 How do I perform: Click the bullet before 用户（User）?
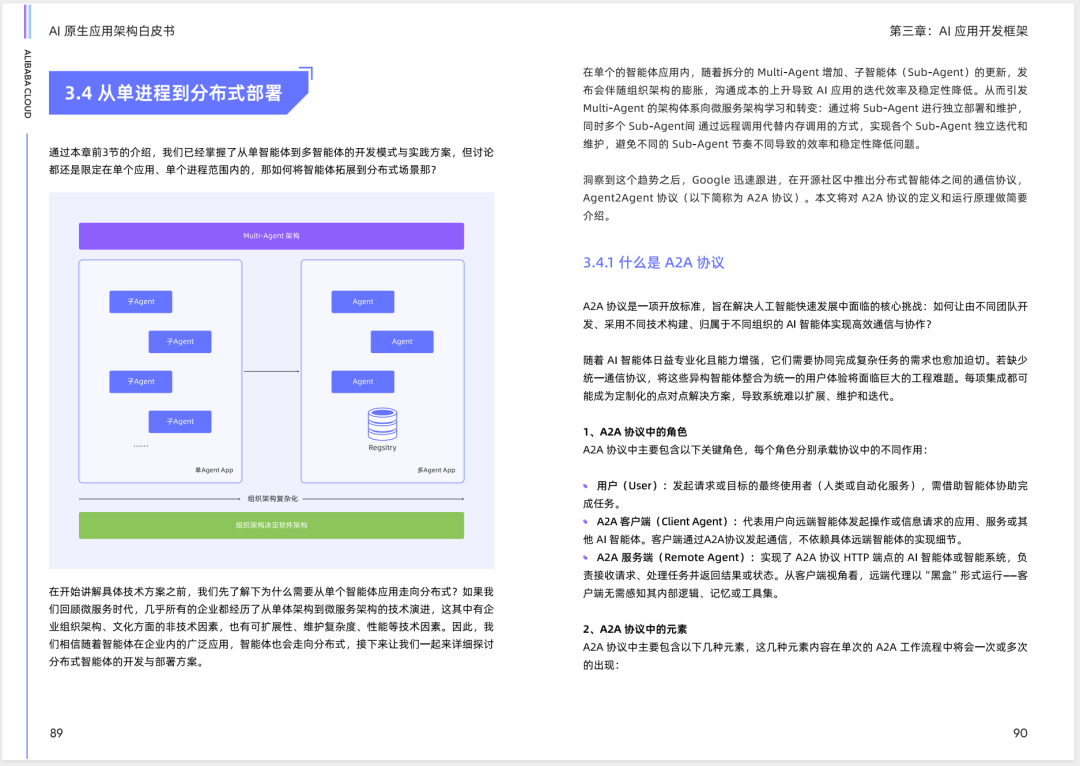[585, 486]
